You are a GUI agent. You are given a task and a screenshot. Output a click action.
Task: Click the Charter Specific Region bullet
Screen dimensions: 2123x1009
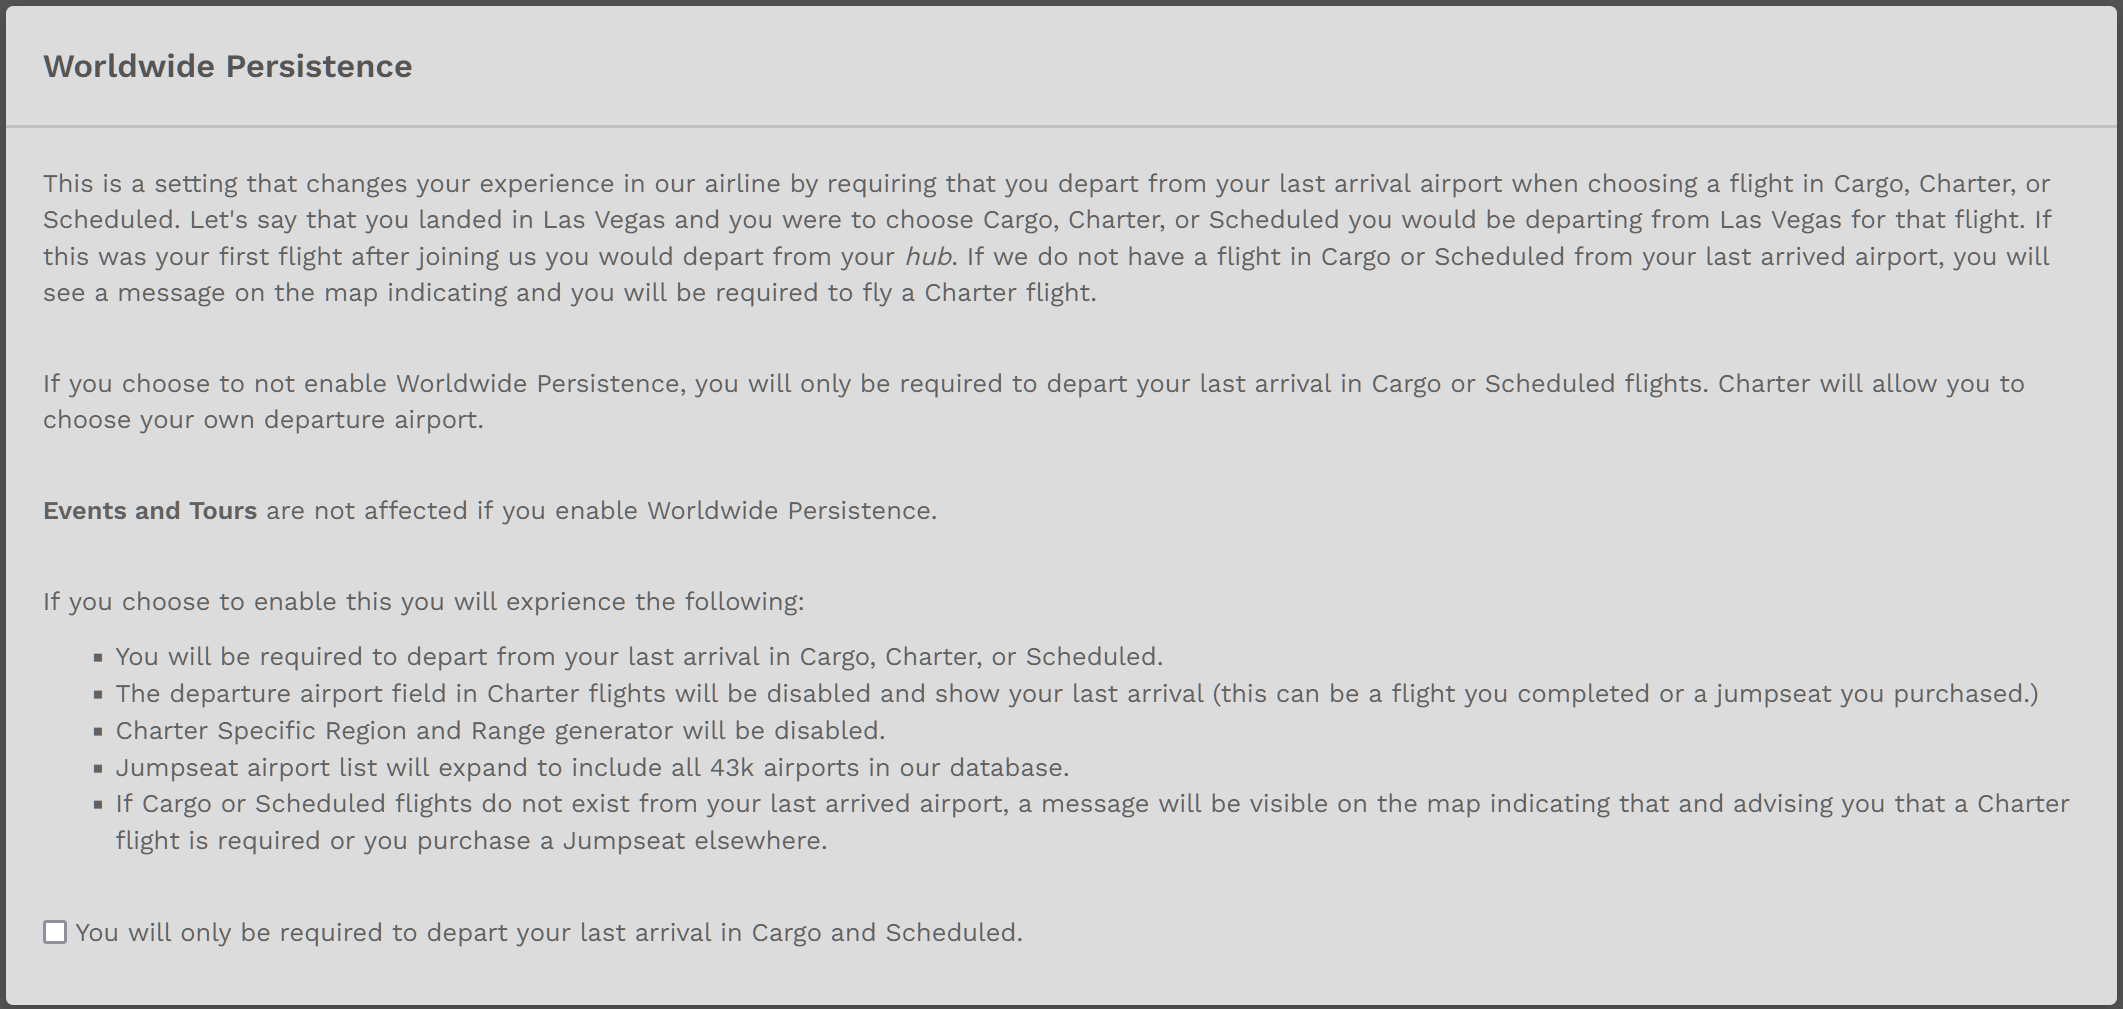click(x=500, y=731)
